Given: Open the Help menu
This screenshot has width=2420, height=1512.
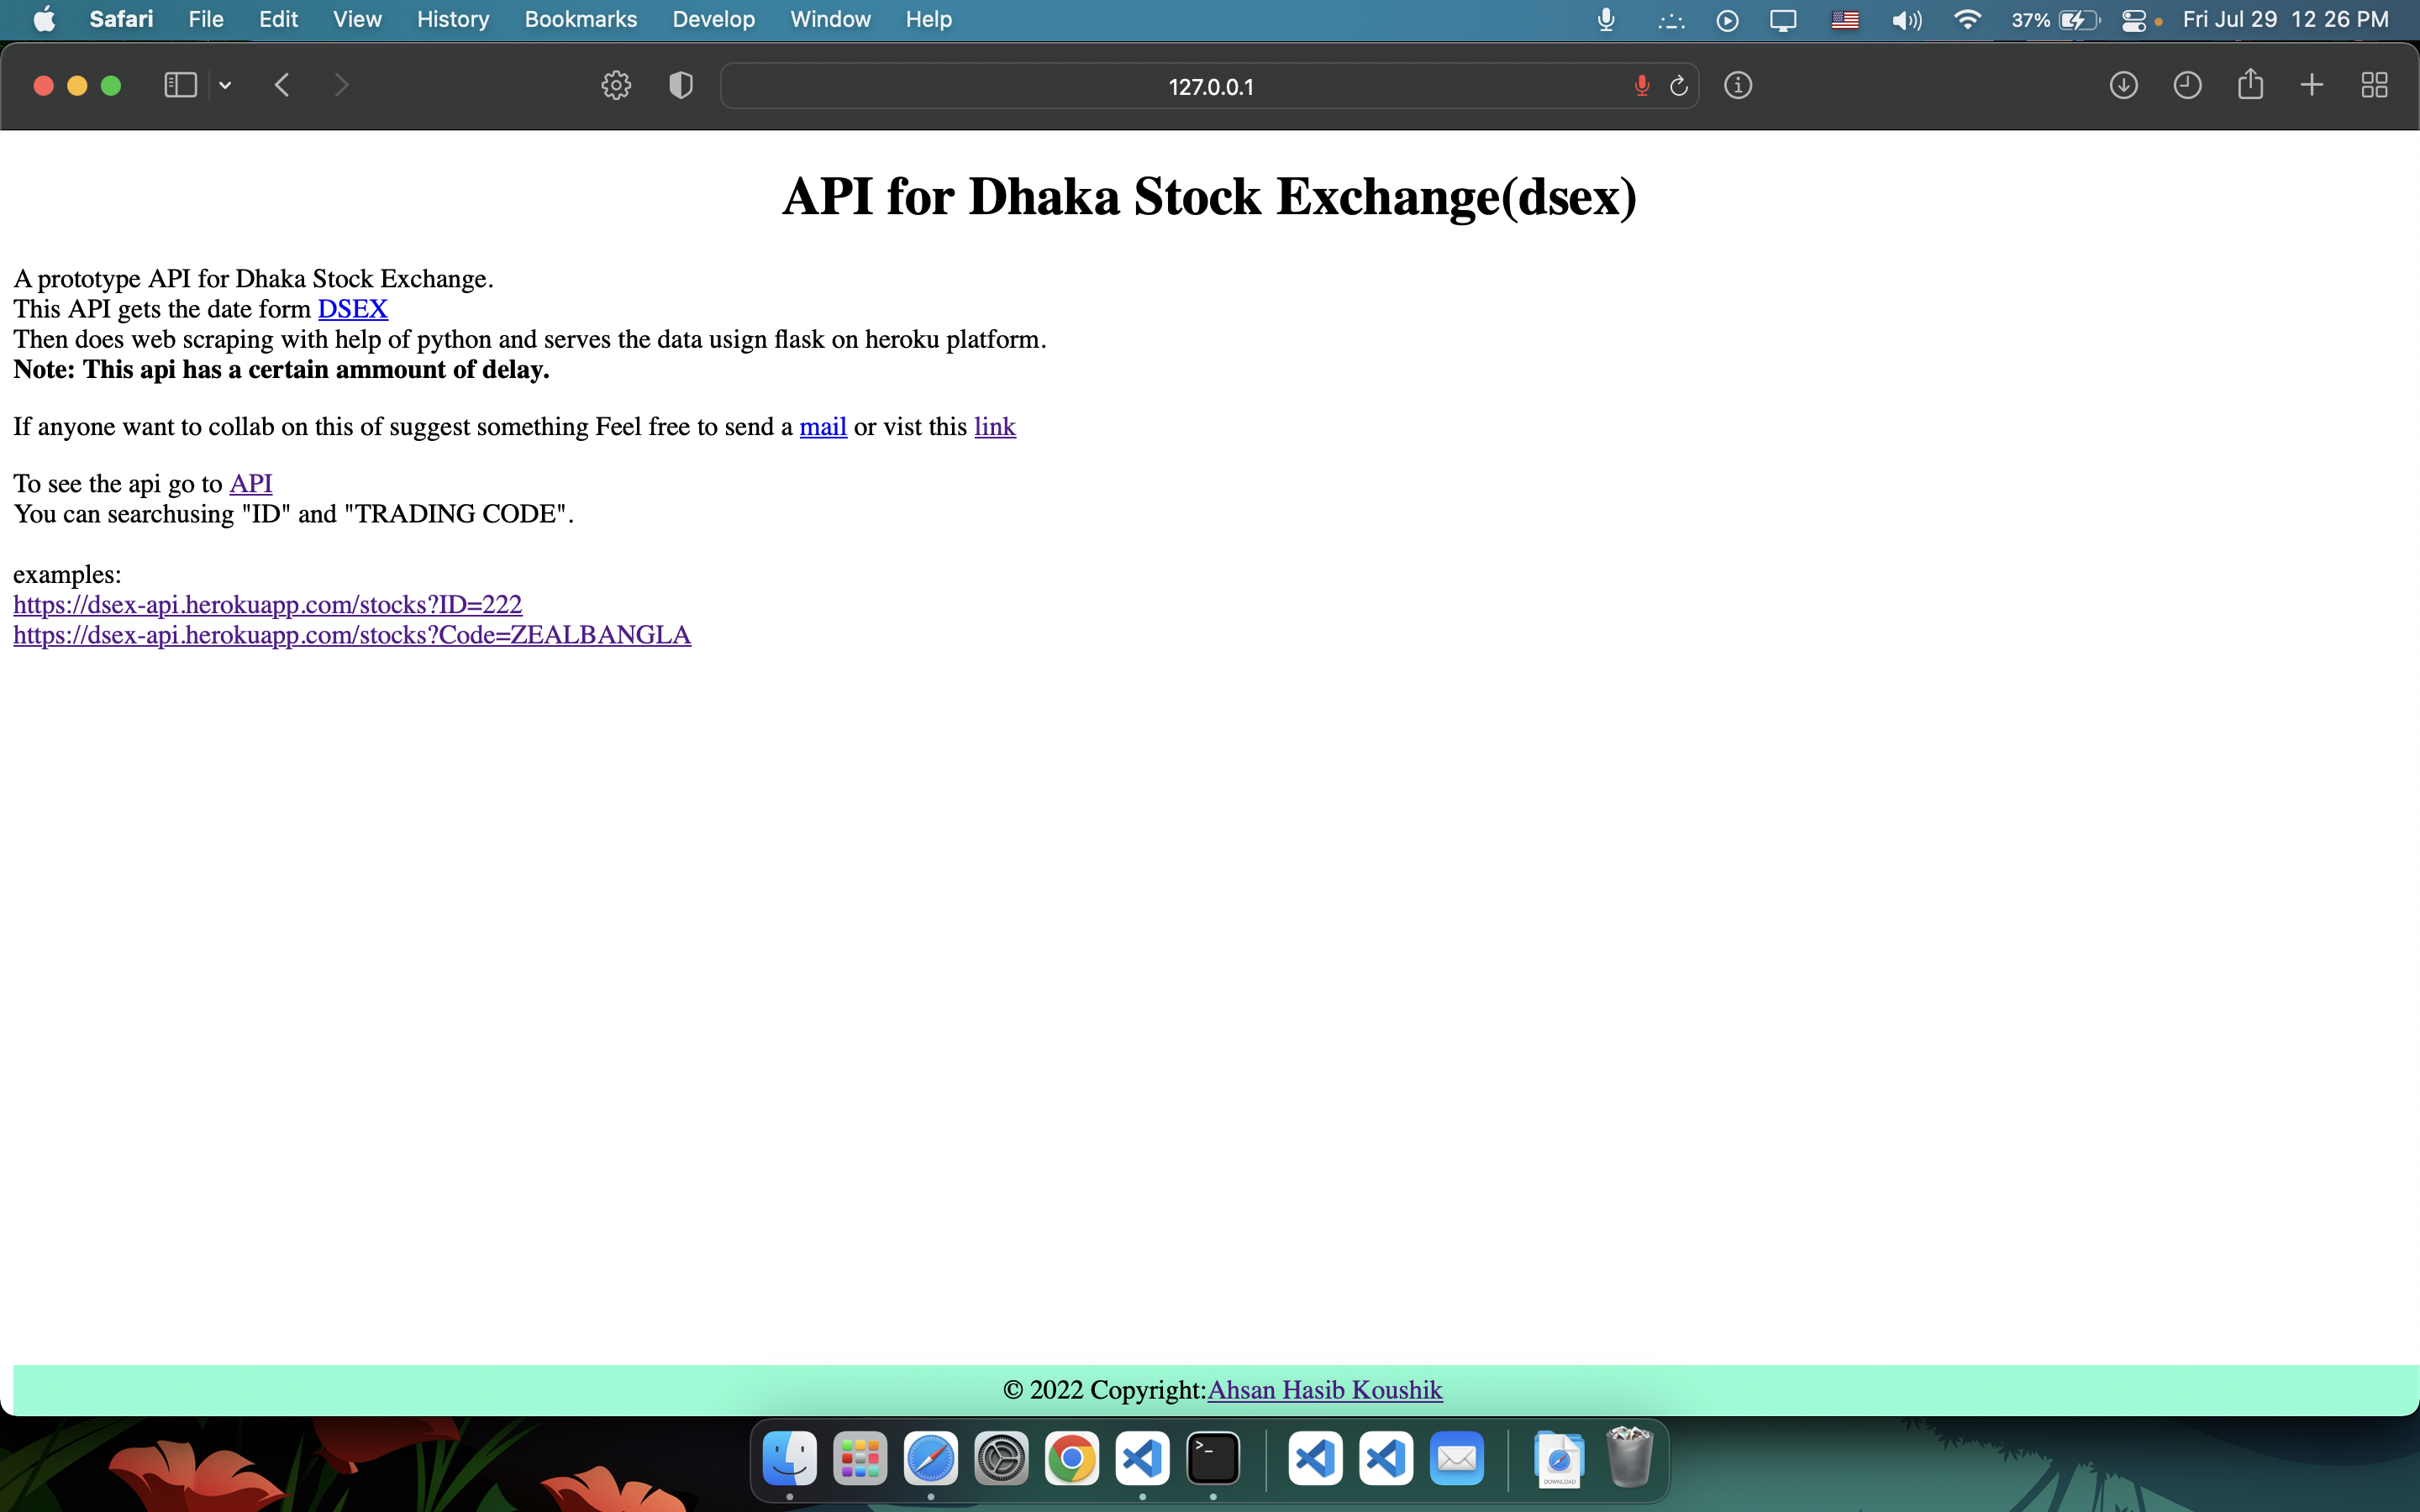Looking at the screenshot, I should click(928, 20).
